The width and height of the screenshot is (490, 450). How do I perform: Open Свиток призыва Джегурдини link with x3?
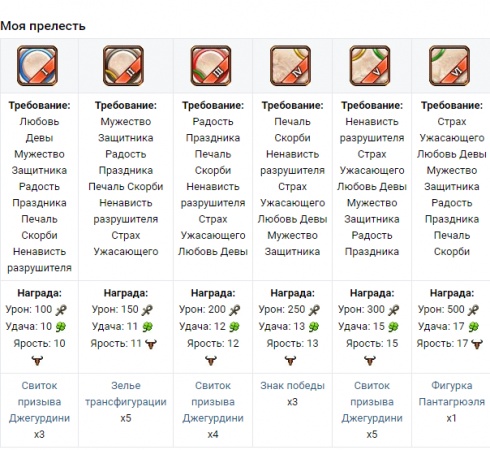[39, 402]
